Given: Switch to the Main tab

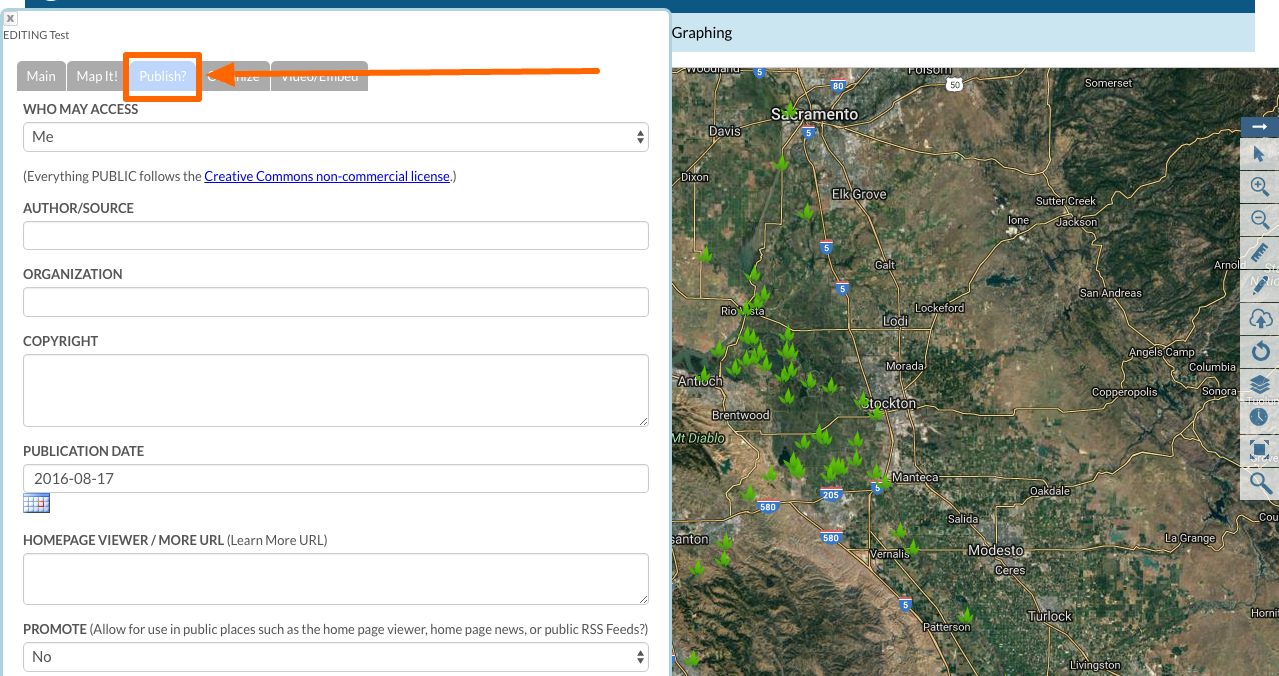Looking at the screenshot, I should (41, 77).
